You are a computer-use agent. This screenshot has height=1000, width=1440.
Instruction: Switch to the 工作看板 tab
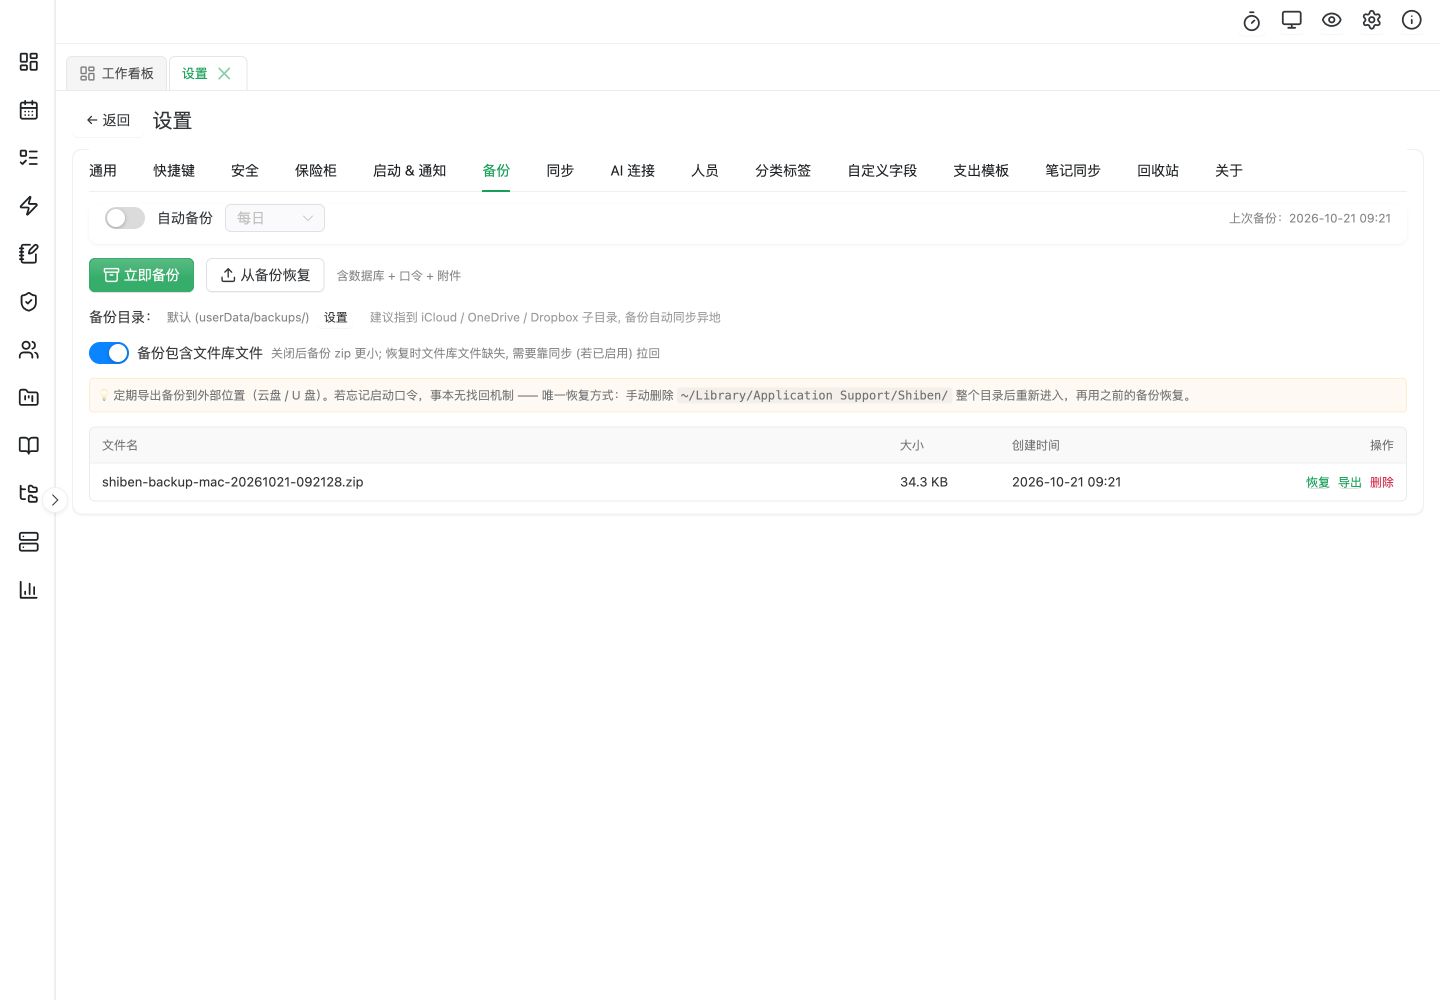click(x=117, y=73)
